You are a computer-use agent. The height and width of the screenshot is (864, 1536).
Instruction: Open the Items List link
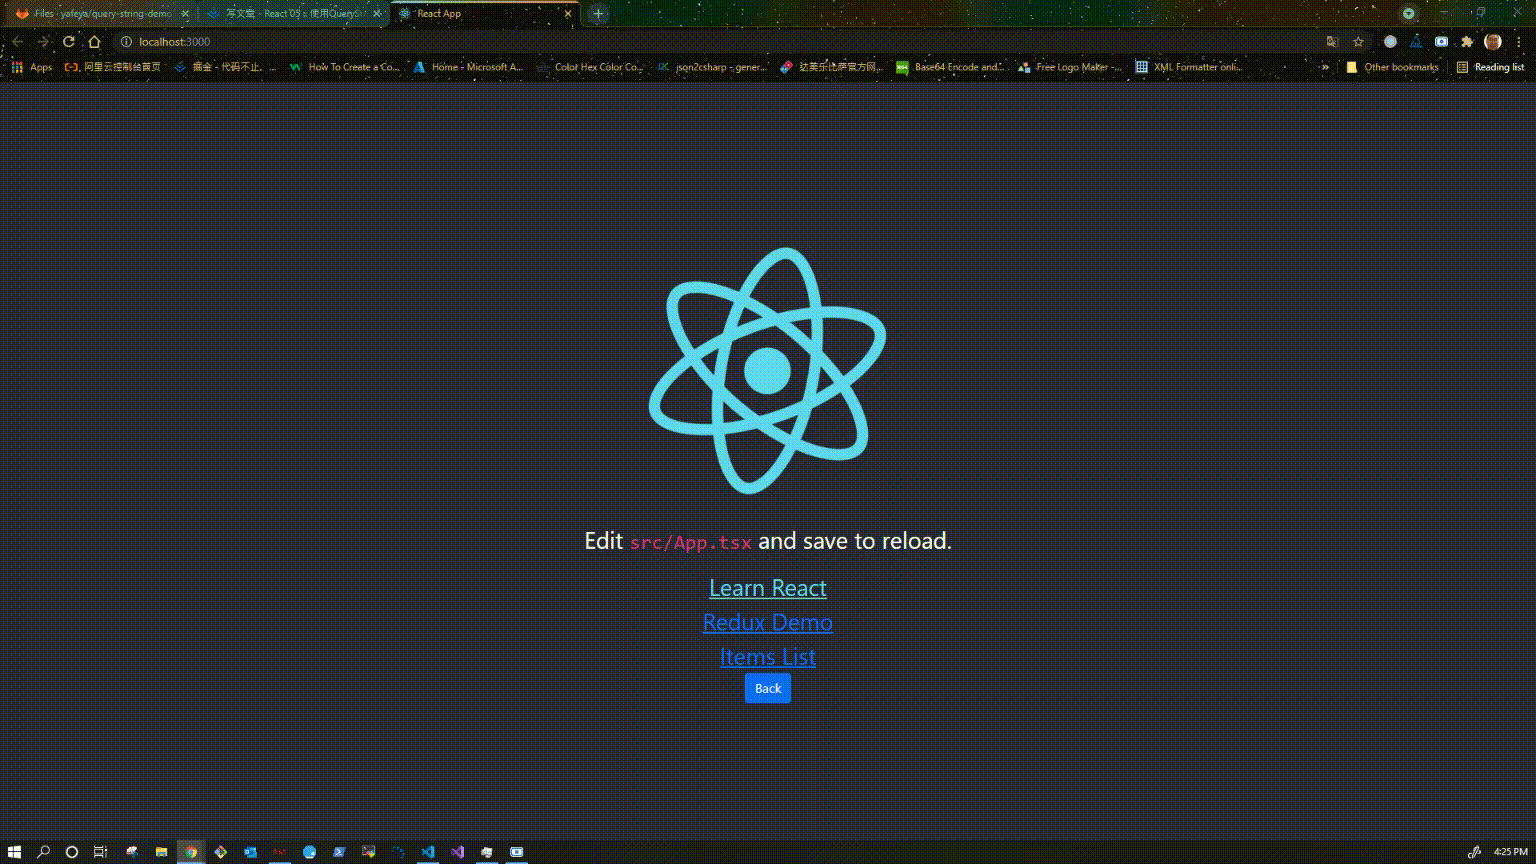click(x=768, y=657)
